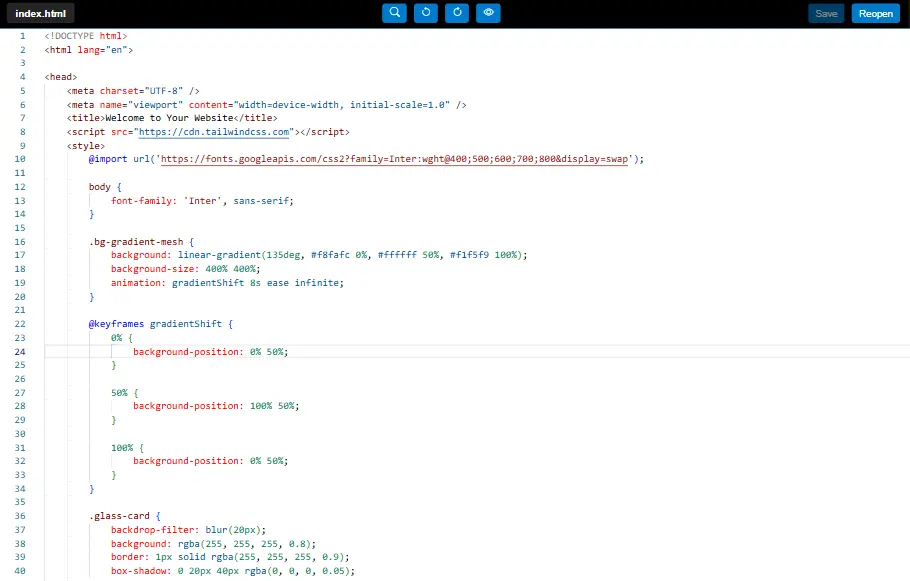The image size is (910, 581).
Task: Open the search tool with magnifier icon
Action: pos(395,13)
